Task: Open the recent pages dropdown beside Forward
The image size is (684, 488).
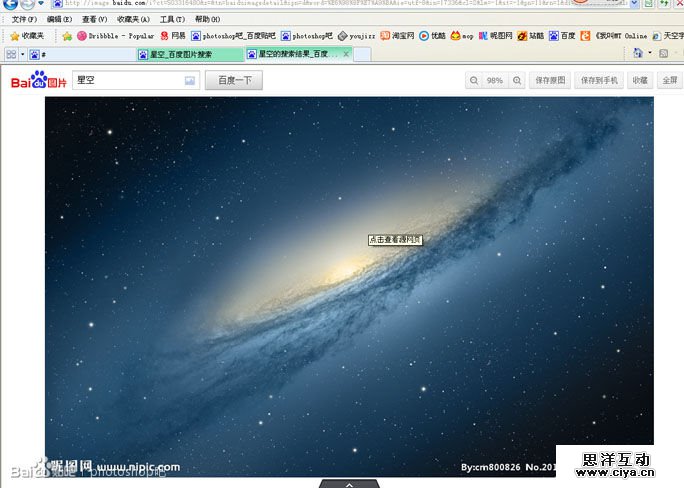Action: pyautogui.click(x=41, y=3)
